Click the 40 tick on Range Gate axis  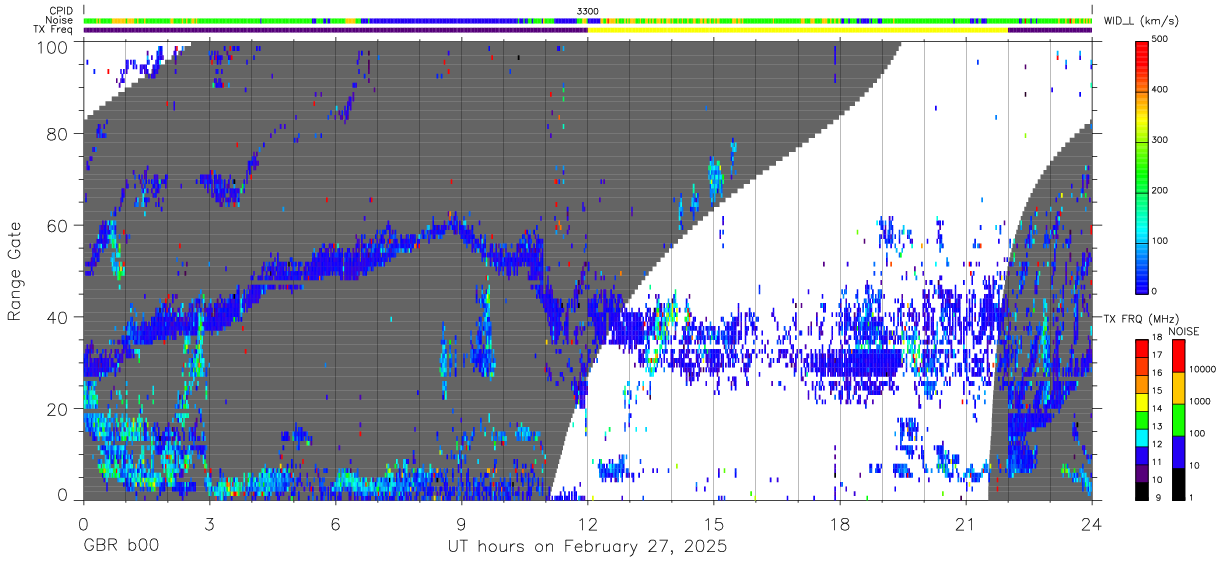[x=59, y=317]
